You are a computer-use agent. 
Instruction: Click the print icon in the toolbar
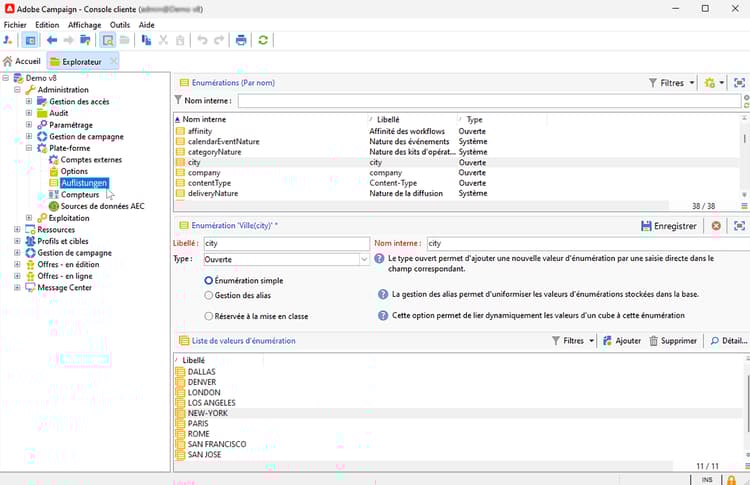click(241, 40)
